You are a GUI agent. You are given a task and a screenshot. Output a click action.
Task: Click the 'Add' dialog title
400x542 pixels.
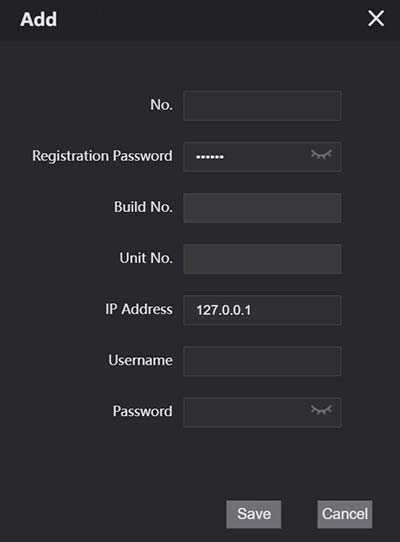(x=38, y=19)
